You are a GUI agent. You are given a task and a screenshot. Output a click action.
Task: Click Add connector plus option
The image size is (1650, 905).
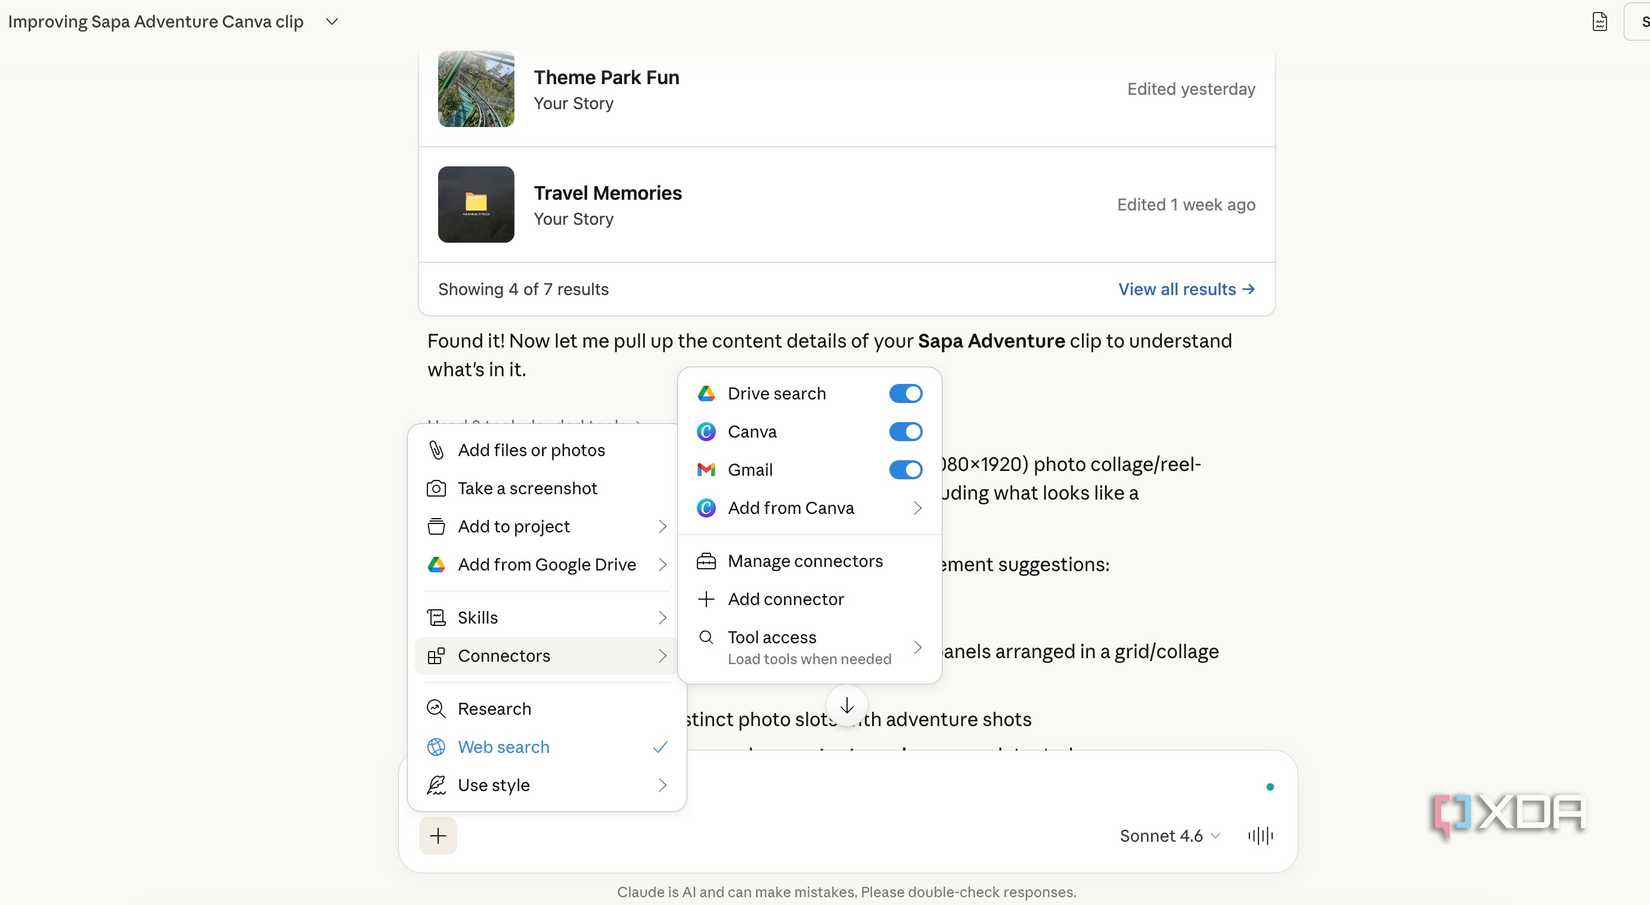pos(786,599)
